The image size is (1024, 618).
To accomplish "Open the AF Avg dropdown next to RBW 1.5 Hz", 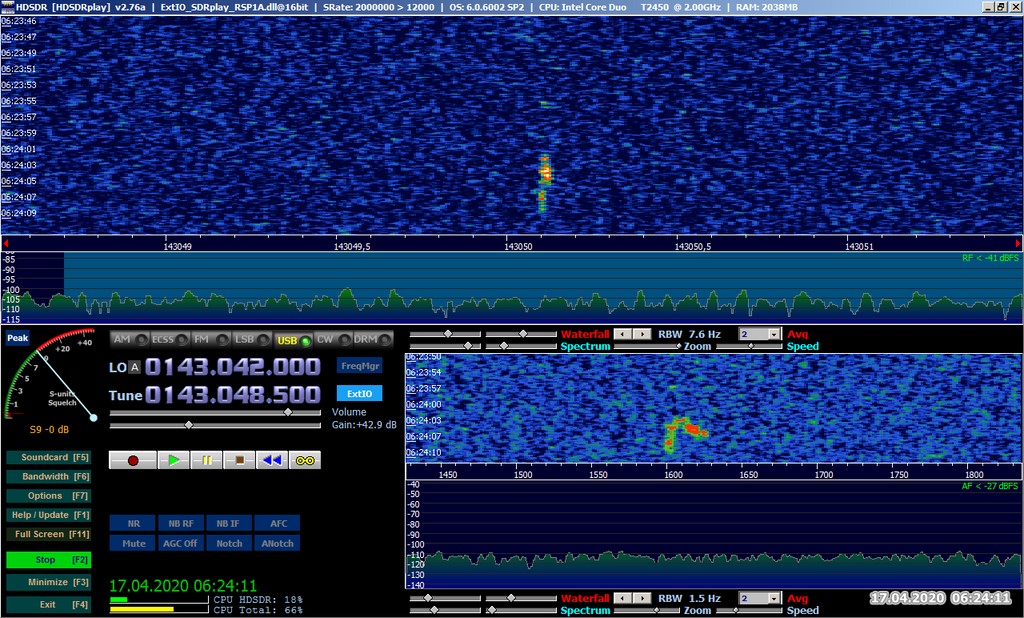I will pos(774,598).
